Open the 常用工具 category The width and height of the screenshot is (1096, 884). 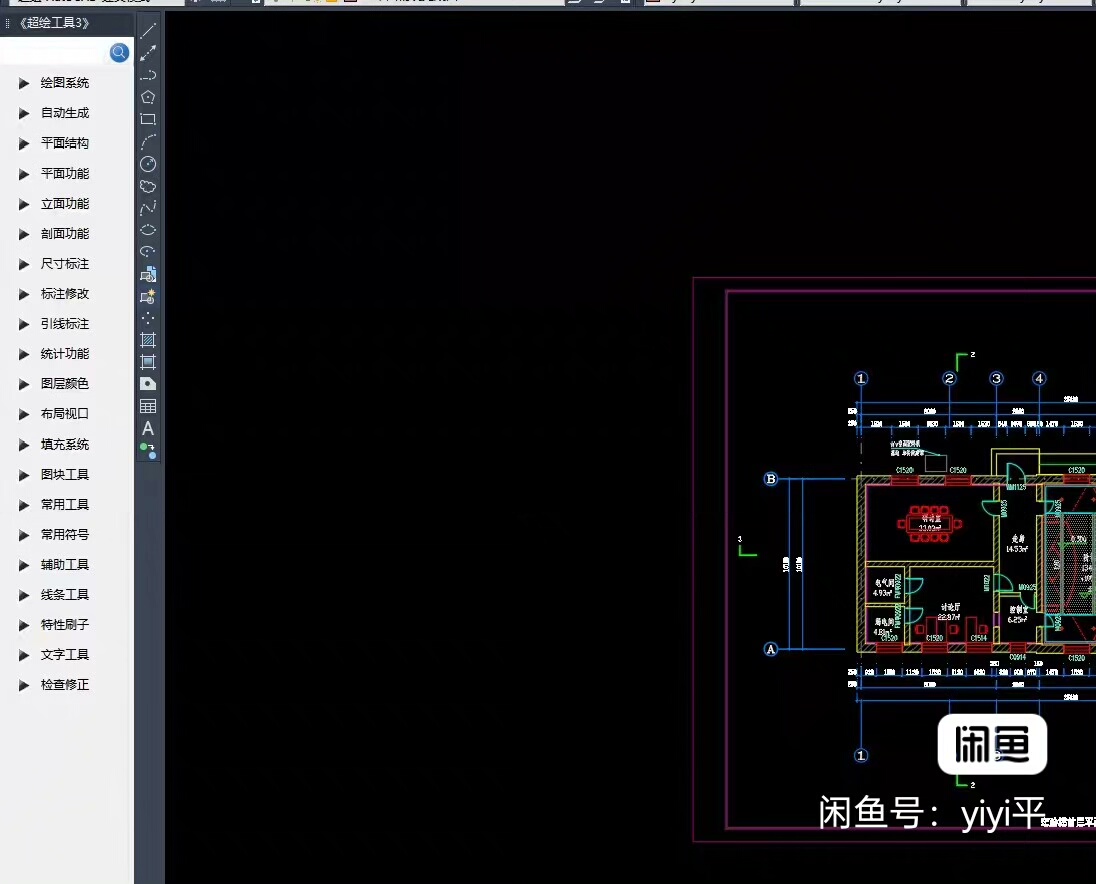tap(64, 505)
